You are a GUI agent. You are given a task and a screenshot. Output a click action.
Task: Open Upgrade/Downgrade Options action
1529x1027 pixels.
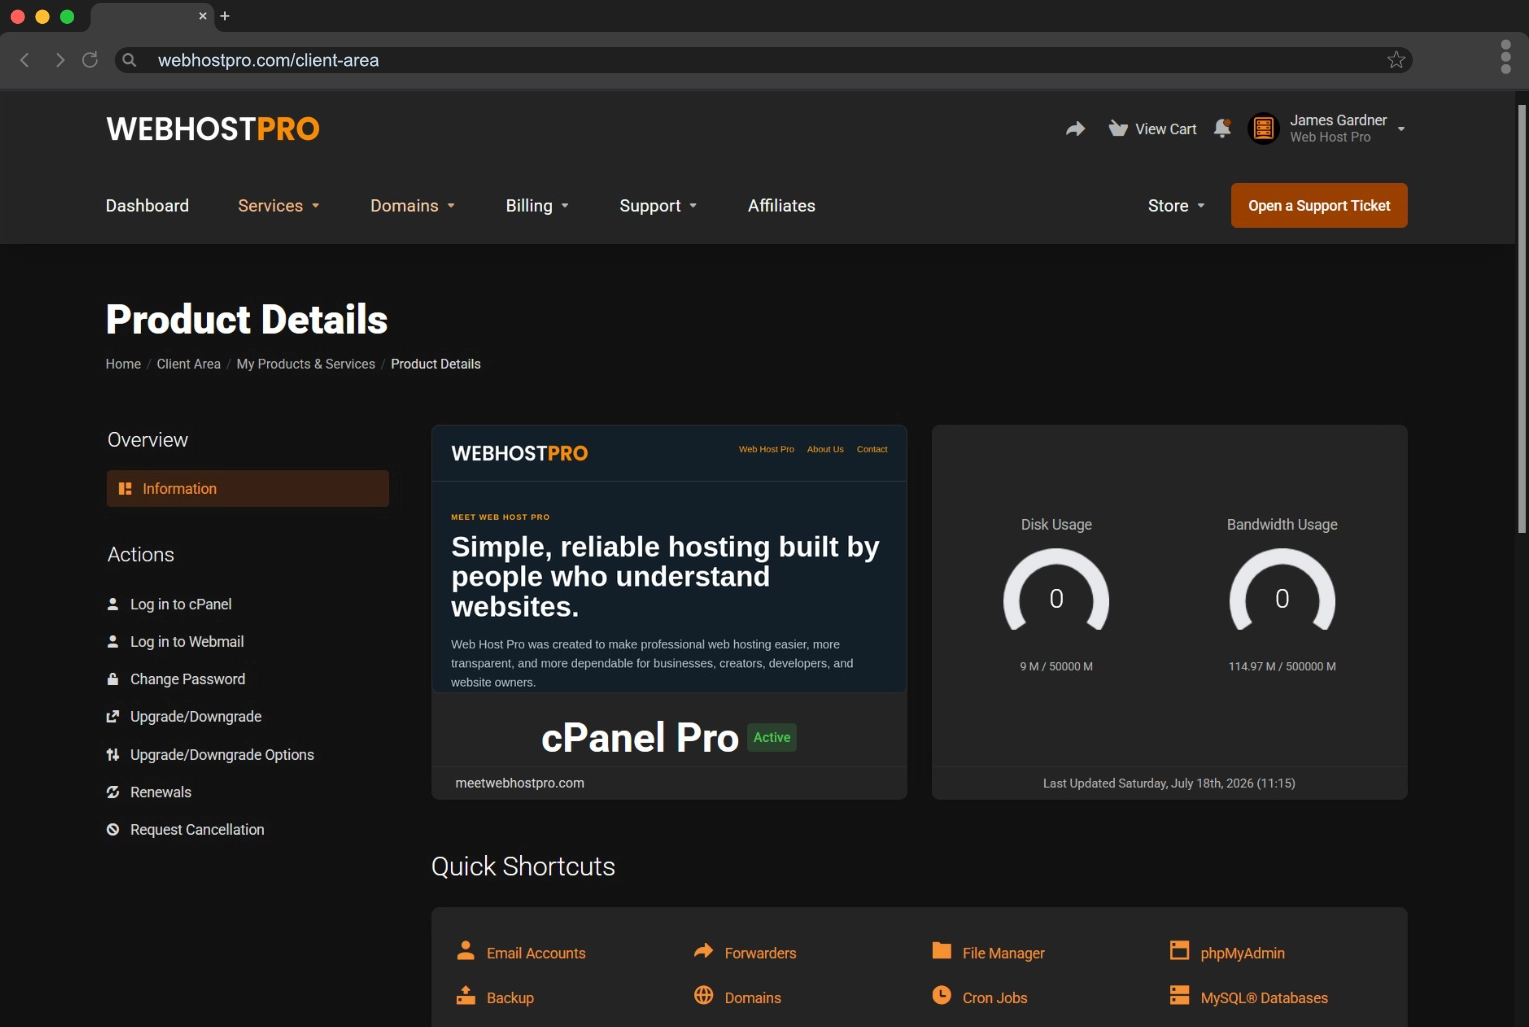tap(222, 755)
